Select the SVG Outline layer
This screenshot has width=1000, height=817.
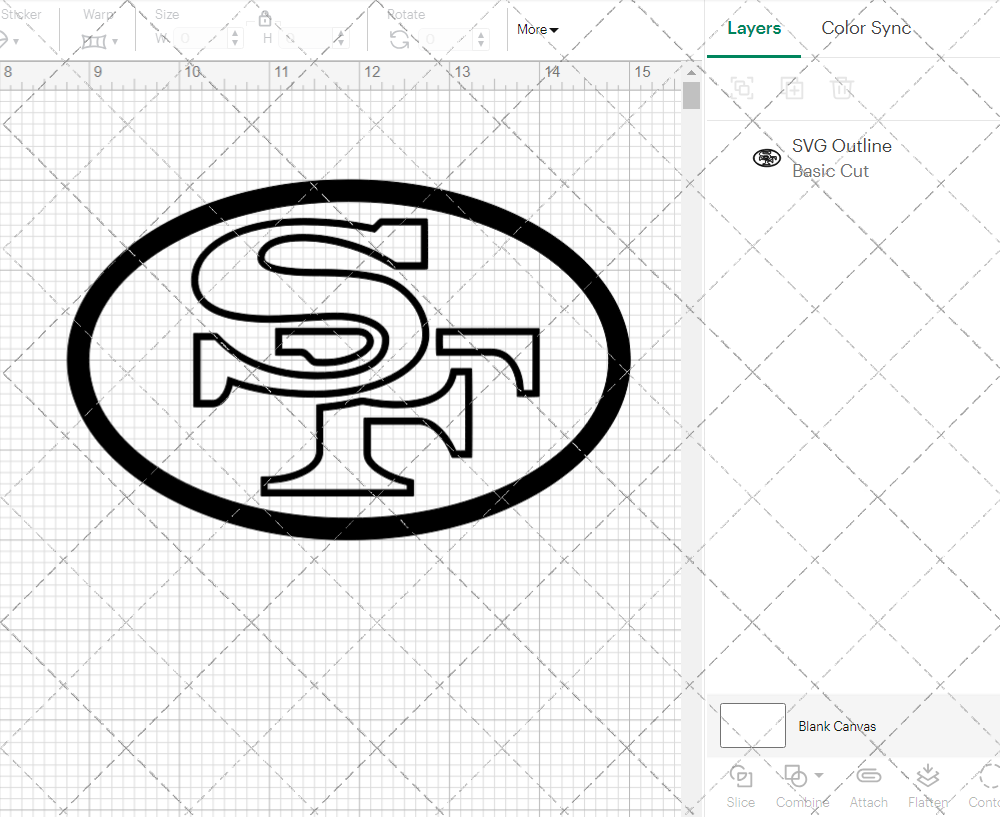840,157
